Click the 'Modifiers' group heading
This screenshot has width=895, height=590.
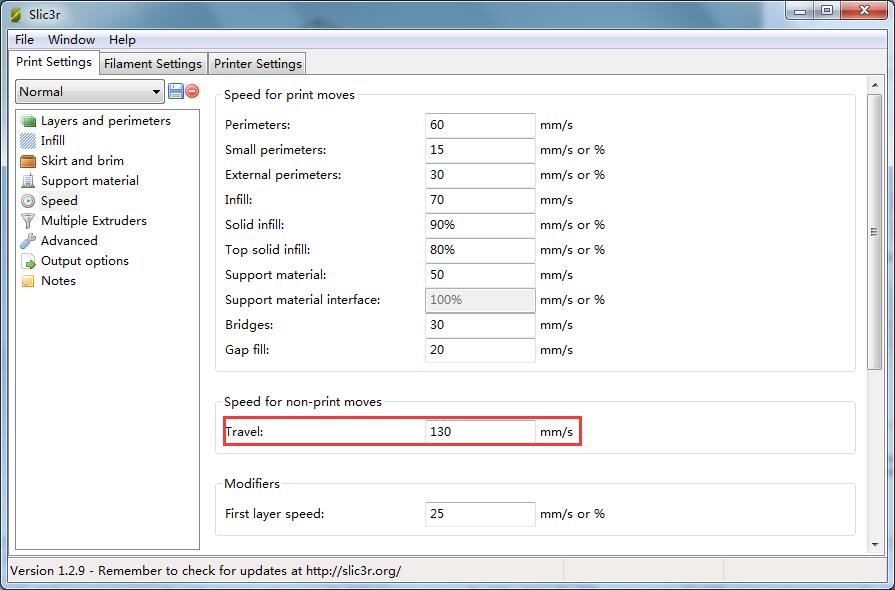252,484
